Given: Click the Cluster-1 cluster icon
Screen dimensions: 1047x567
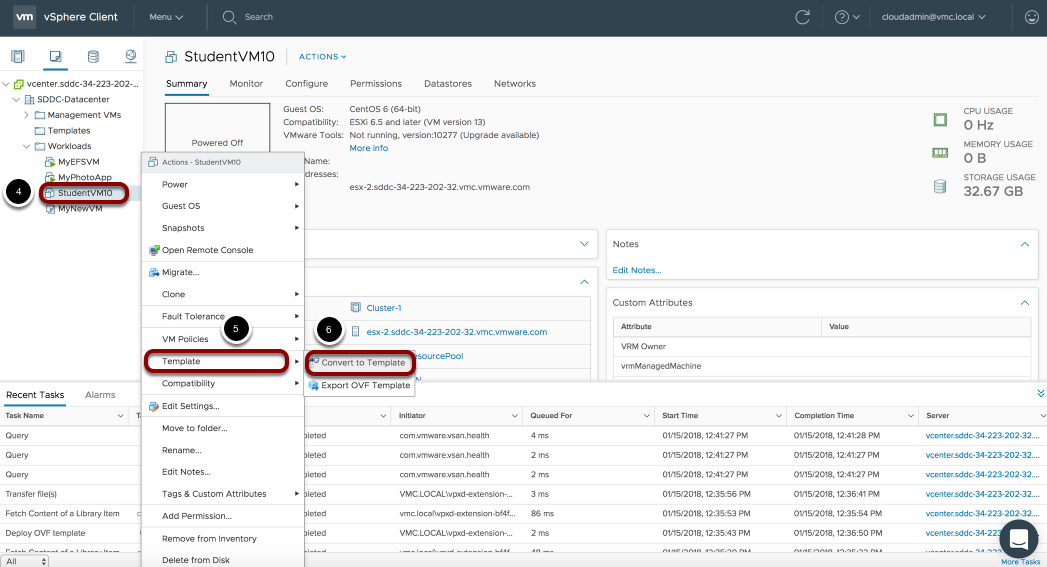Looking at the screenshot, I should coord(356,307).
